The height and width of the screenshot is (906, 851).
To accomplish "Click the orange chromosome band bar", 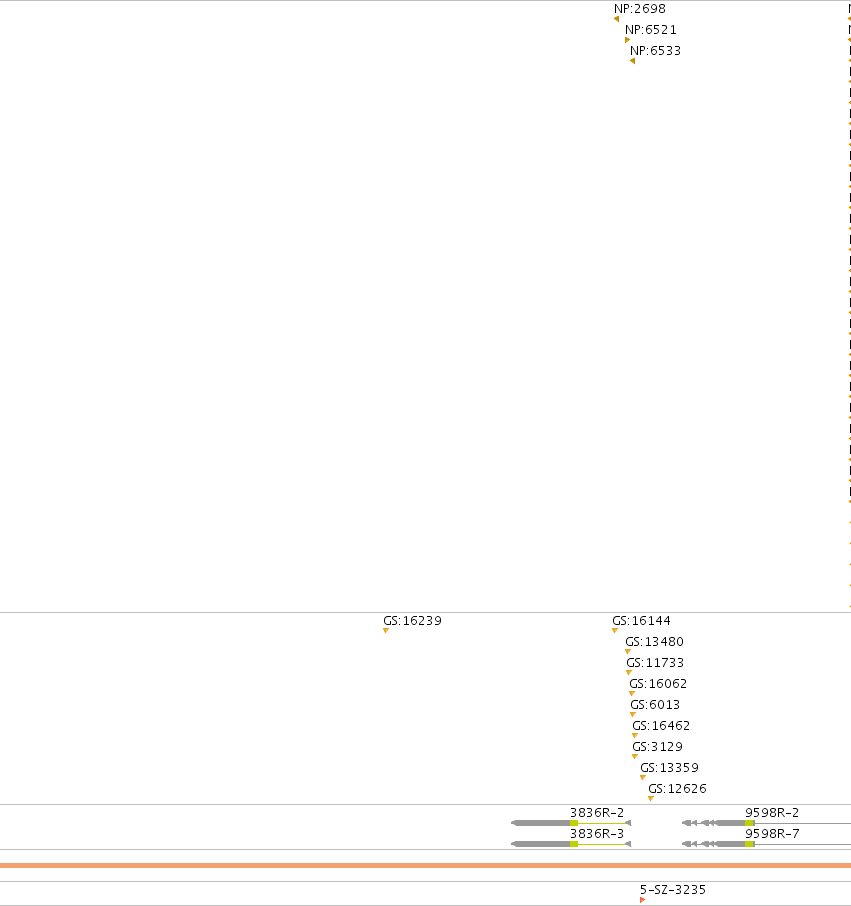I will point(425,866).
